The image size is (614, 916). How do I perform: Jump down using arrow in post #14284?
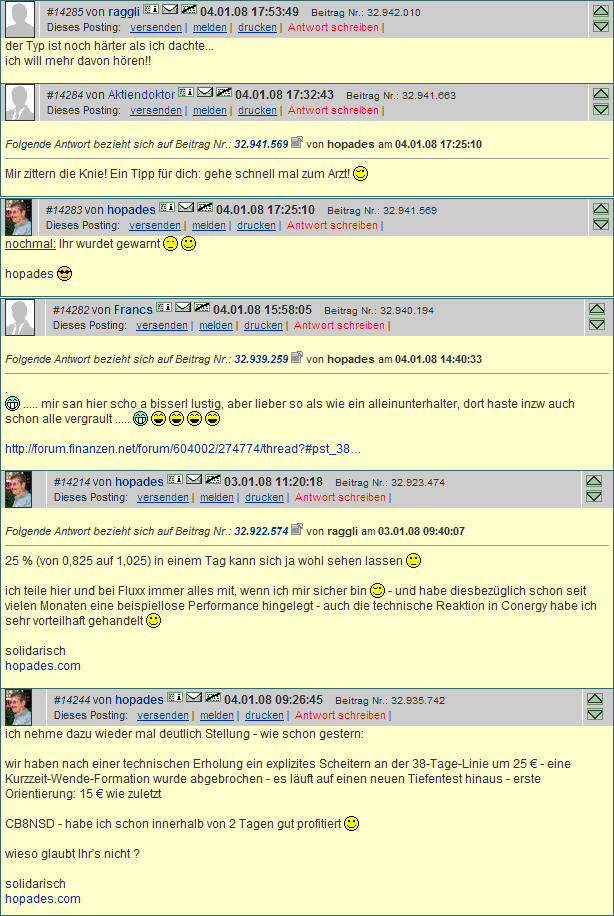[601, 109]
